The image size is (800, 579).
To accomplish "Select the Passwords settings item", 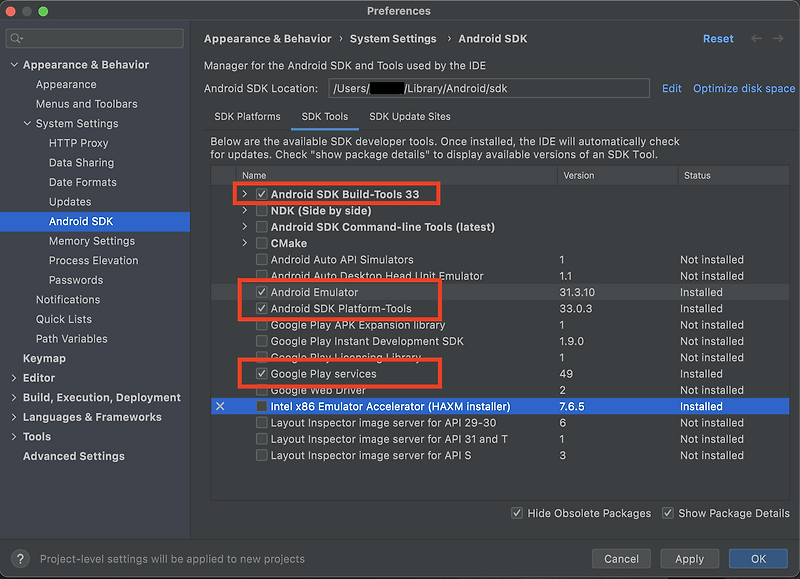I will (x=76, y=280).
